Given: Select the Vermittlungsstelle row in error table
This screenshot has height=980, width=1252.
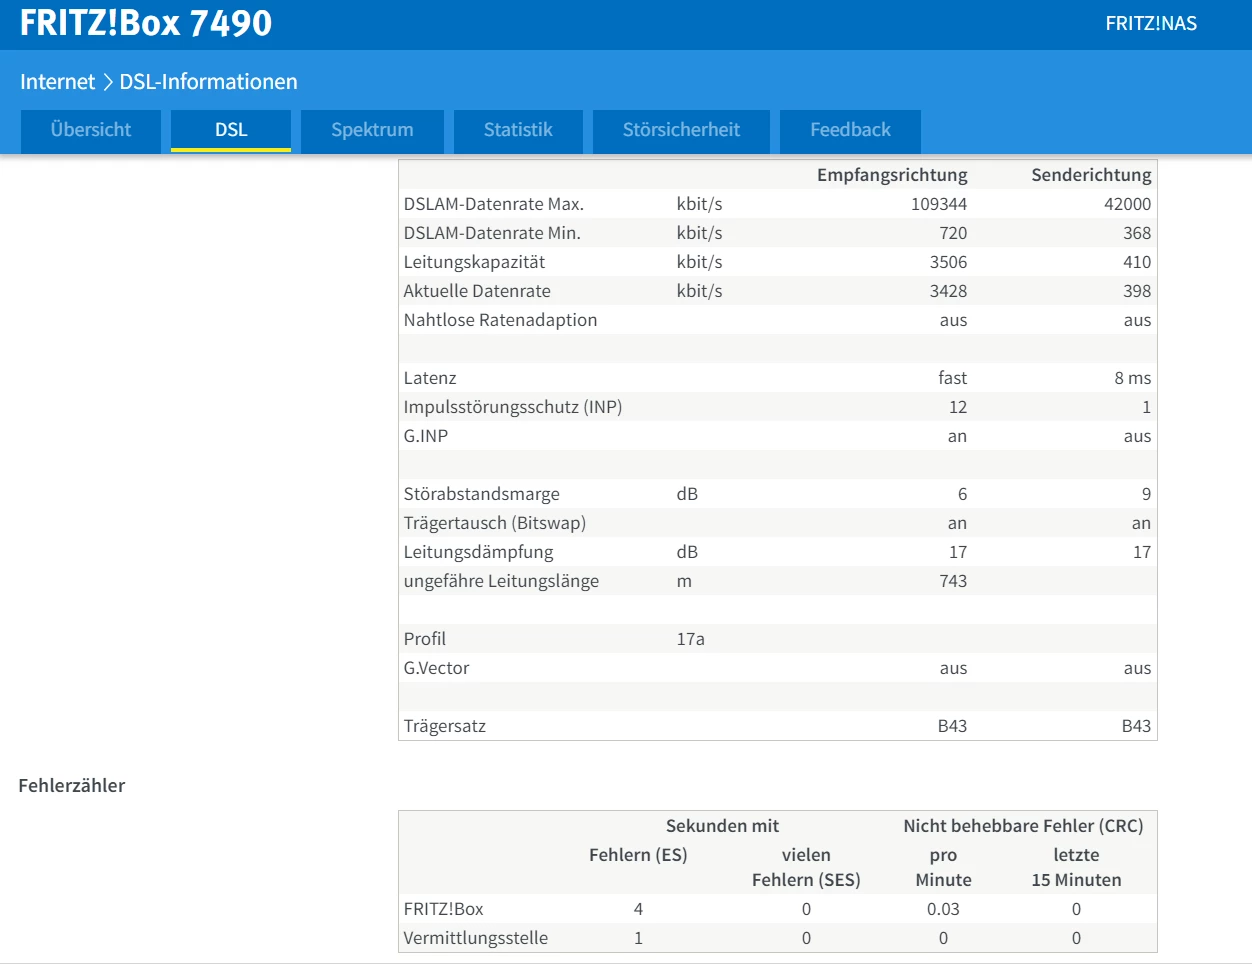Looking at the screenshot, I should (x=475, y=938).
